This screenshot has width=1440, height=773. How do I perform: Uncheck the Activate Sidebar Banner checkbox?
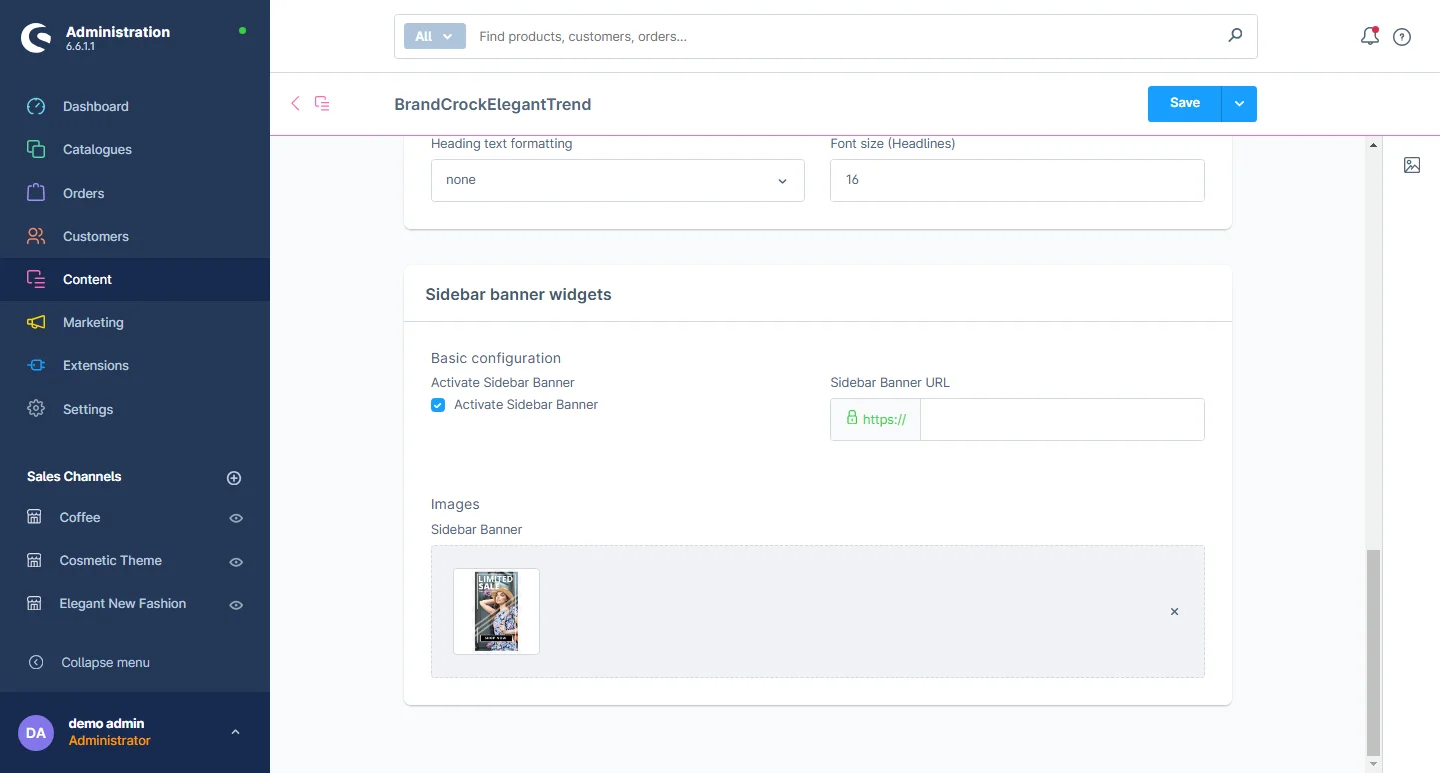click(x=438, y=405)
